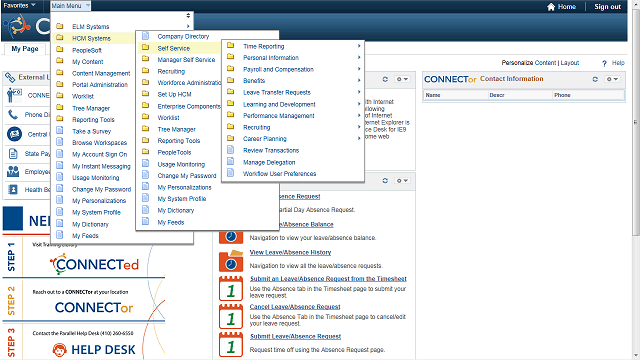
Task: Open Cancel Leave/Absence Request link
Action: pyautogui.click(x=295, y=307)
